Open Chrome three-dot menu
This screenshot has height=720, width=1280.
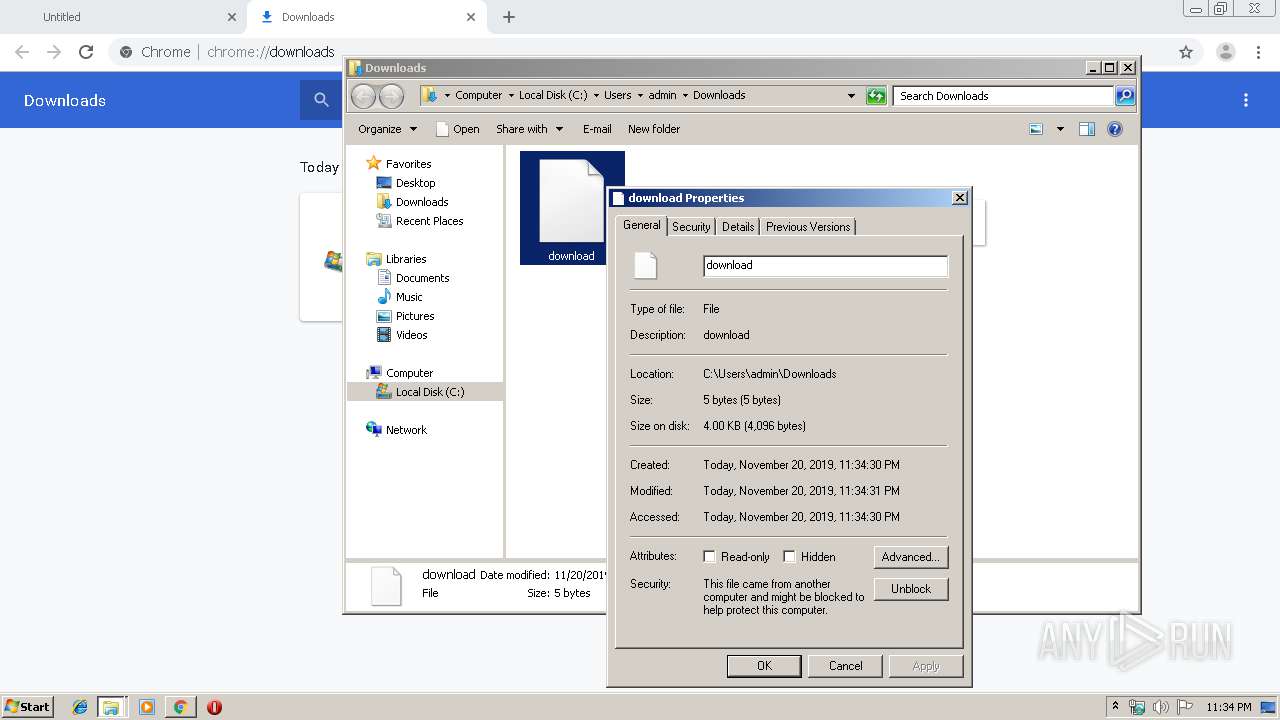[x=1258, y=52]
